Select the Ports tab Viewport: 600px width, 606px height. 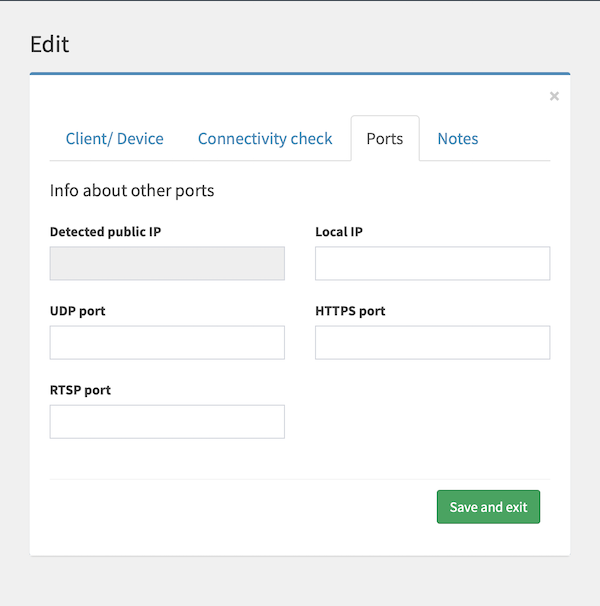385,139
